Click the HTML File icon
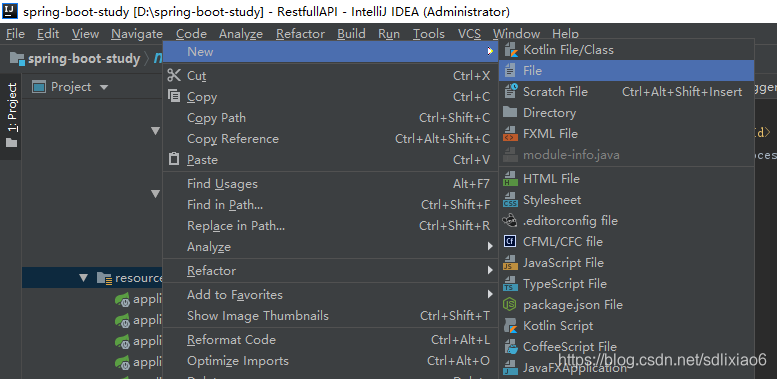 pyautogui.click(x=510, y=179)
